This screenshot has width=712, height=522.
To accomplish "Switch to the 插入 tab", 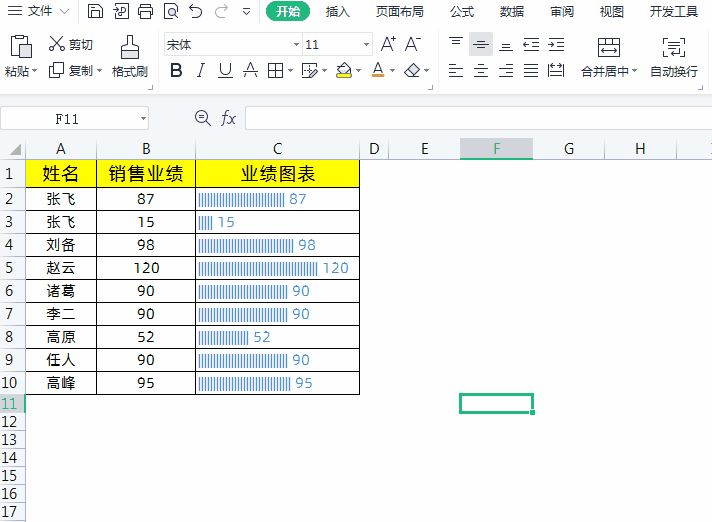I will pyautogui.click(x=337, y=11).
